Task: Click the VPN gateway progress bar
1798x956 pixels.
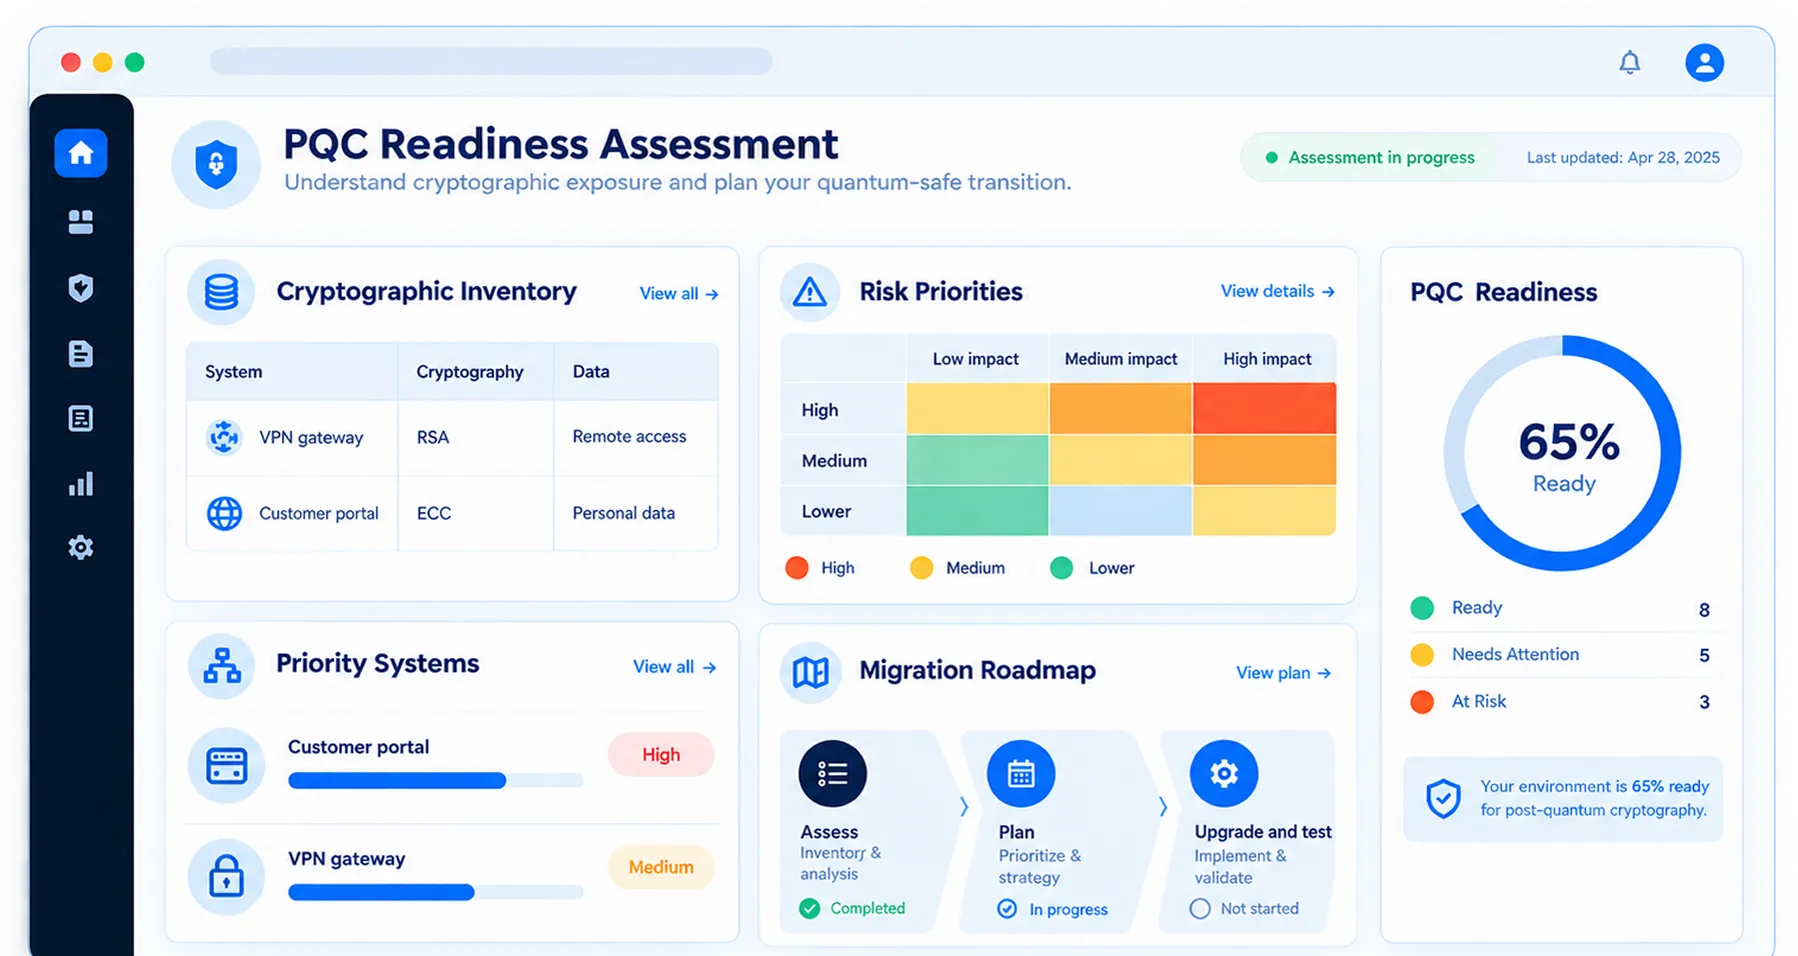Action: [435, 893]
